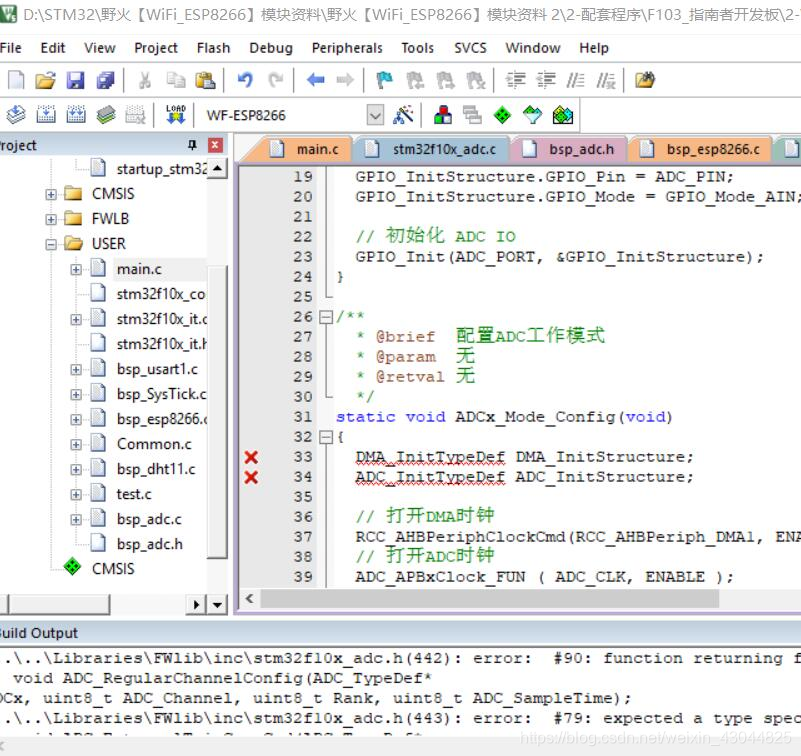Click the New file icon
801x756 pixels.
pos(16,80)
